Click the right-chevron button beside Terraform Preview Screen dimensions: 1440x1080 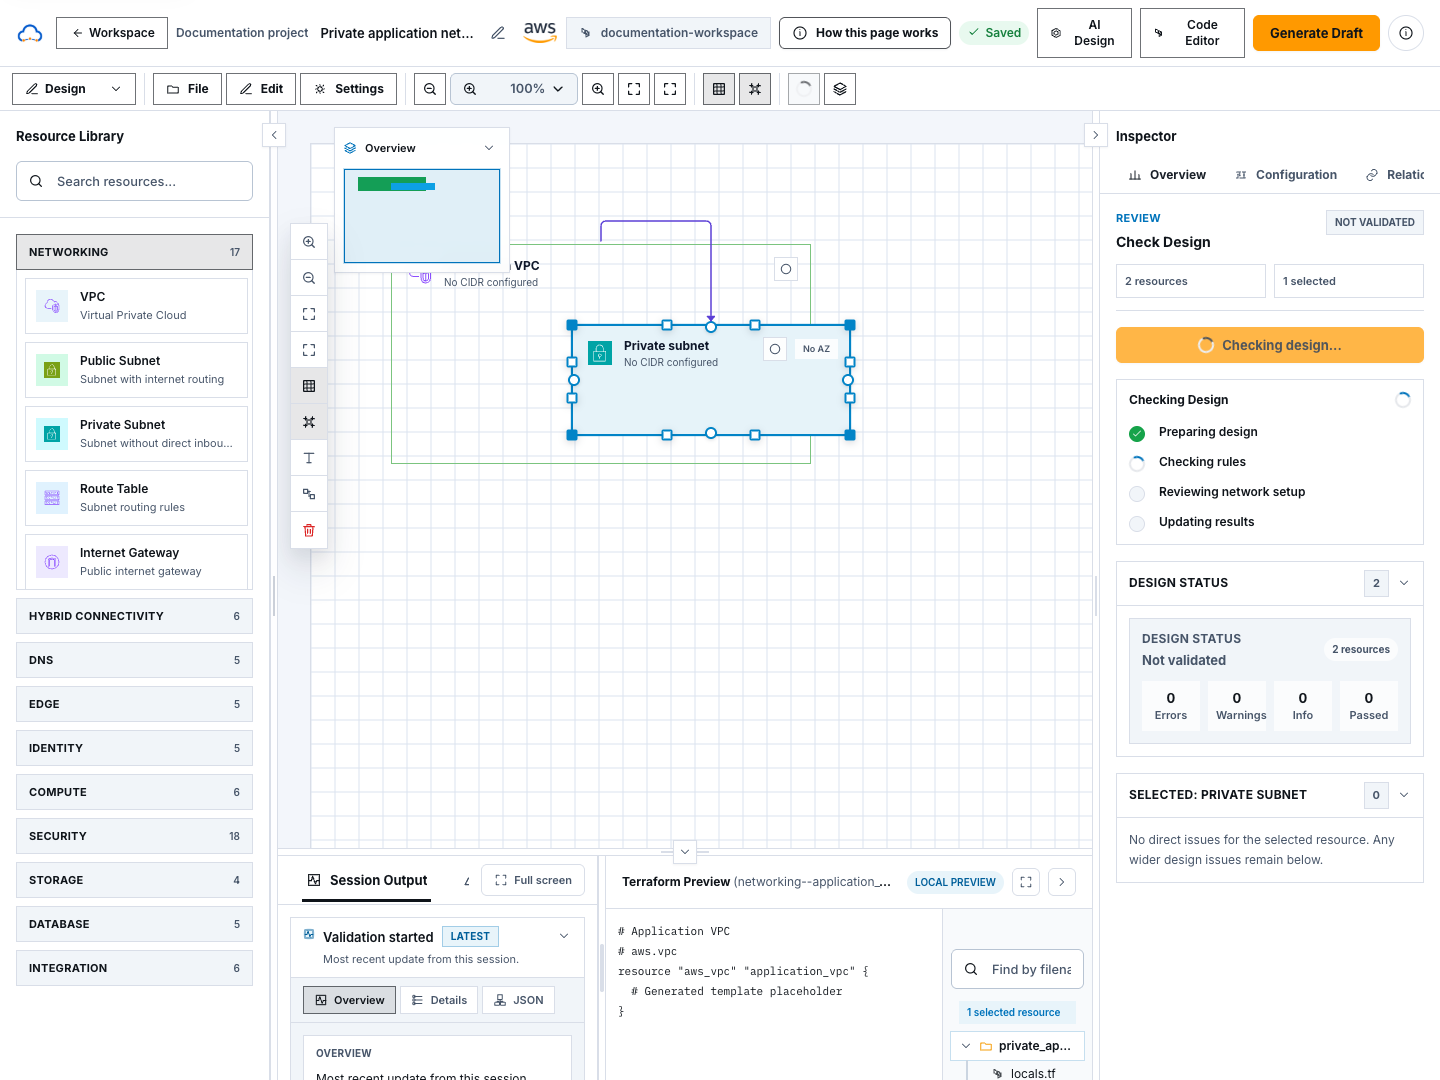click(1062, 882)
